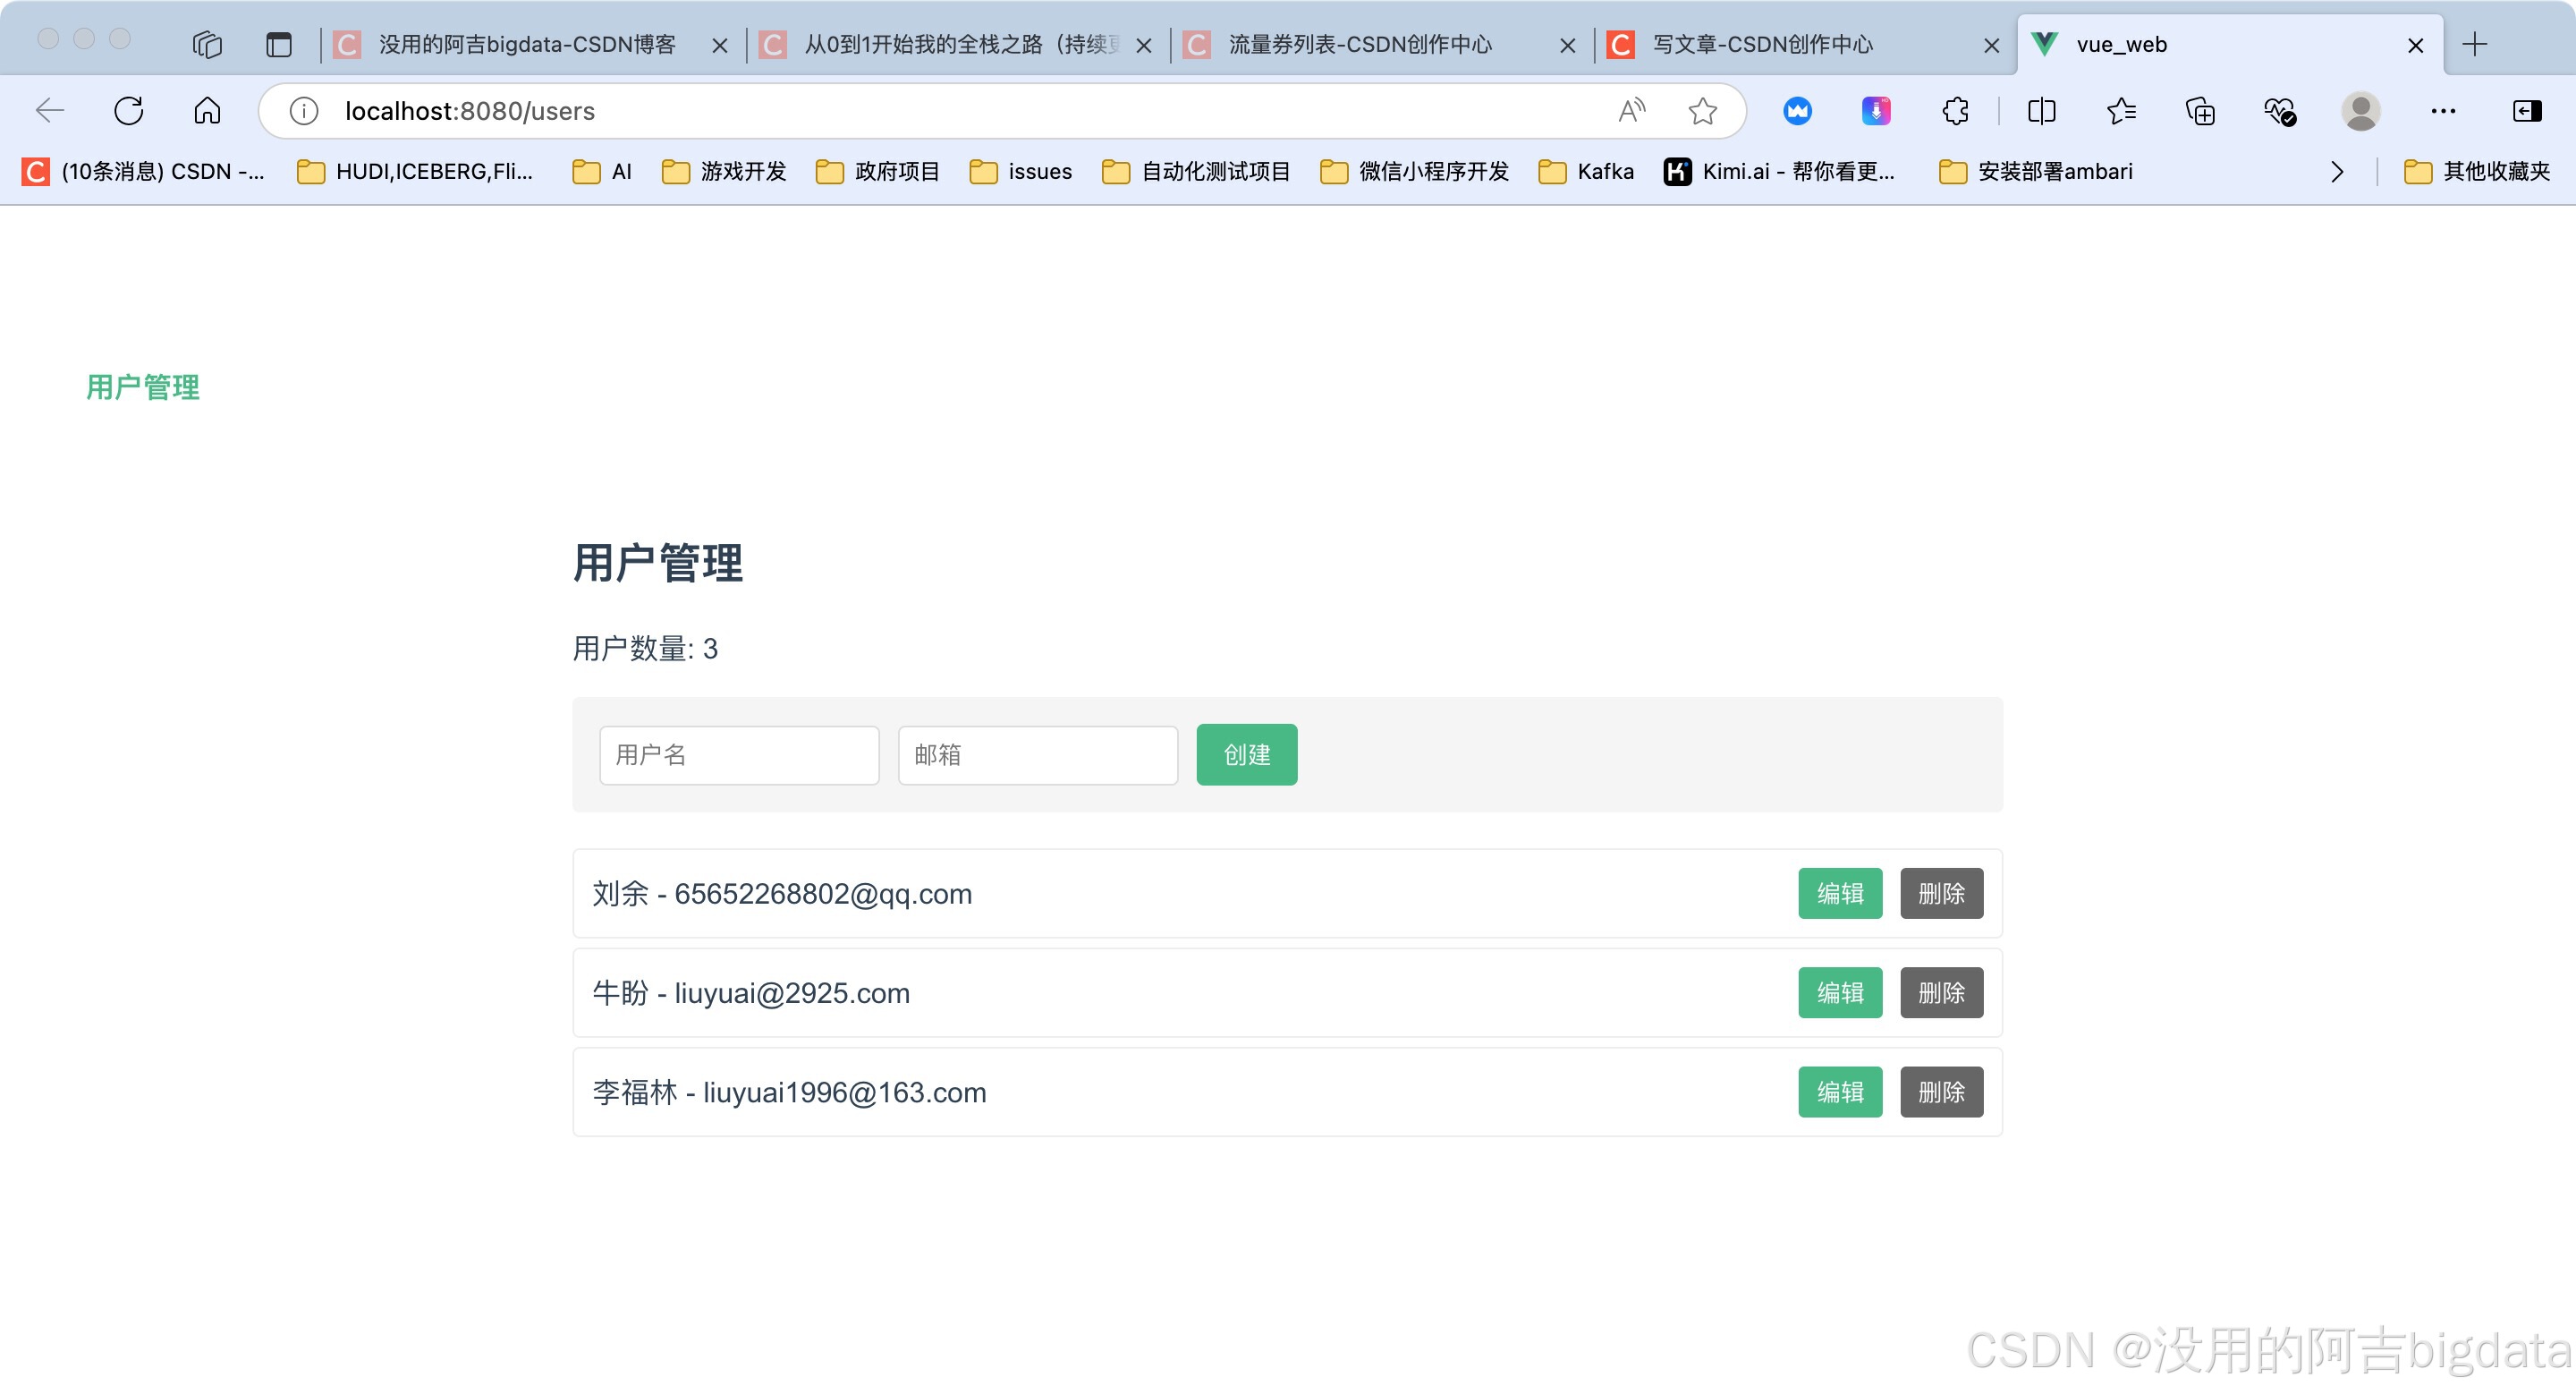This screenshot has width=2576, height=1394.
Task: Click the green 创建 button
Action: pyautogui.click(x=1246, y=755)
